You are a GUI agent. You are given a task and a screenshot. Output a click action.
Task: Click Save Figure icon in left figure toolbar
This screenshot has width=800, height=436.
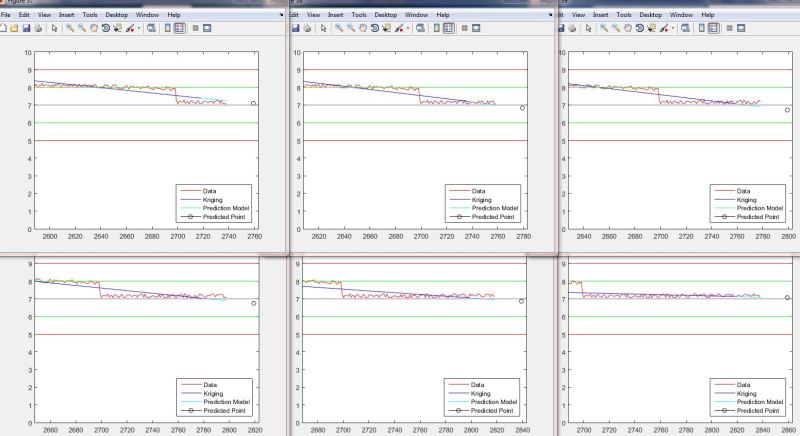(x=27, y=28)
